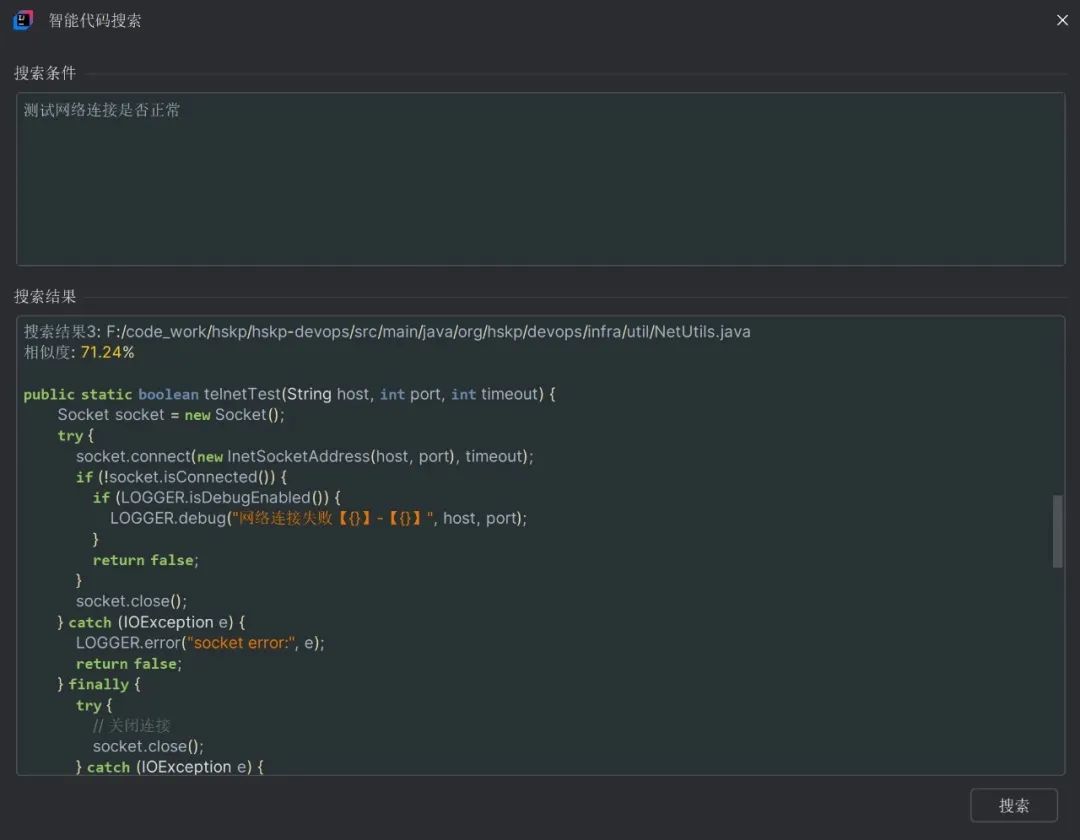The height and width of the screenshot is (840, 1080).
Task: Click the 'if (!socket.isConnected())' line
Action: coord(181,477)
